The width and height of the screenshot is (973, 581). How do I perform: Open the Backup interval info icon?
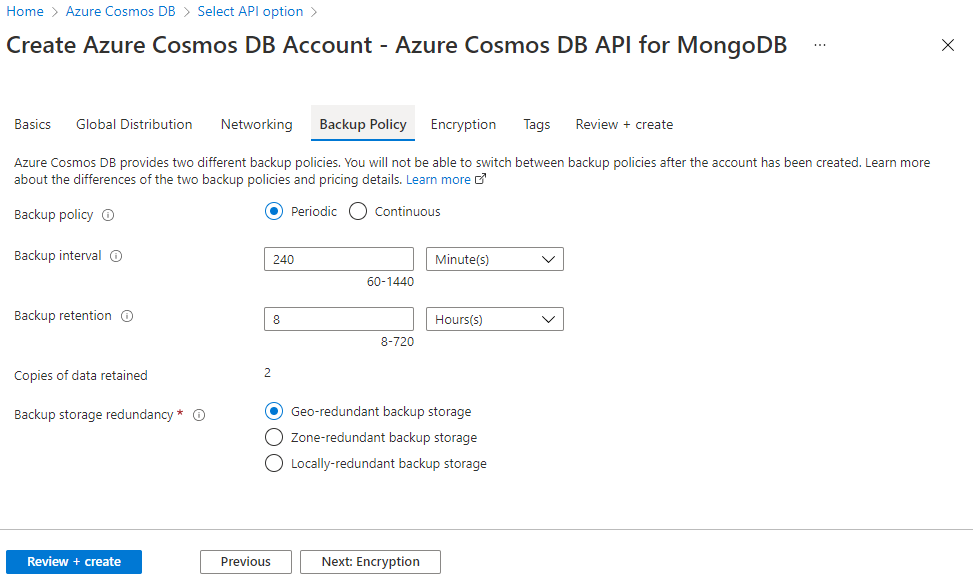[x=116, y=256]
